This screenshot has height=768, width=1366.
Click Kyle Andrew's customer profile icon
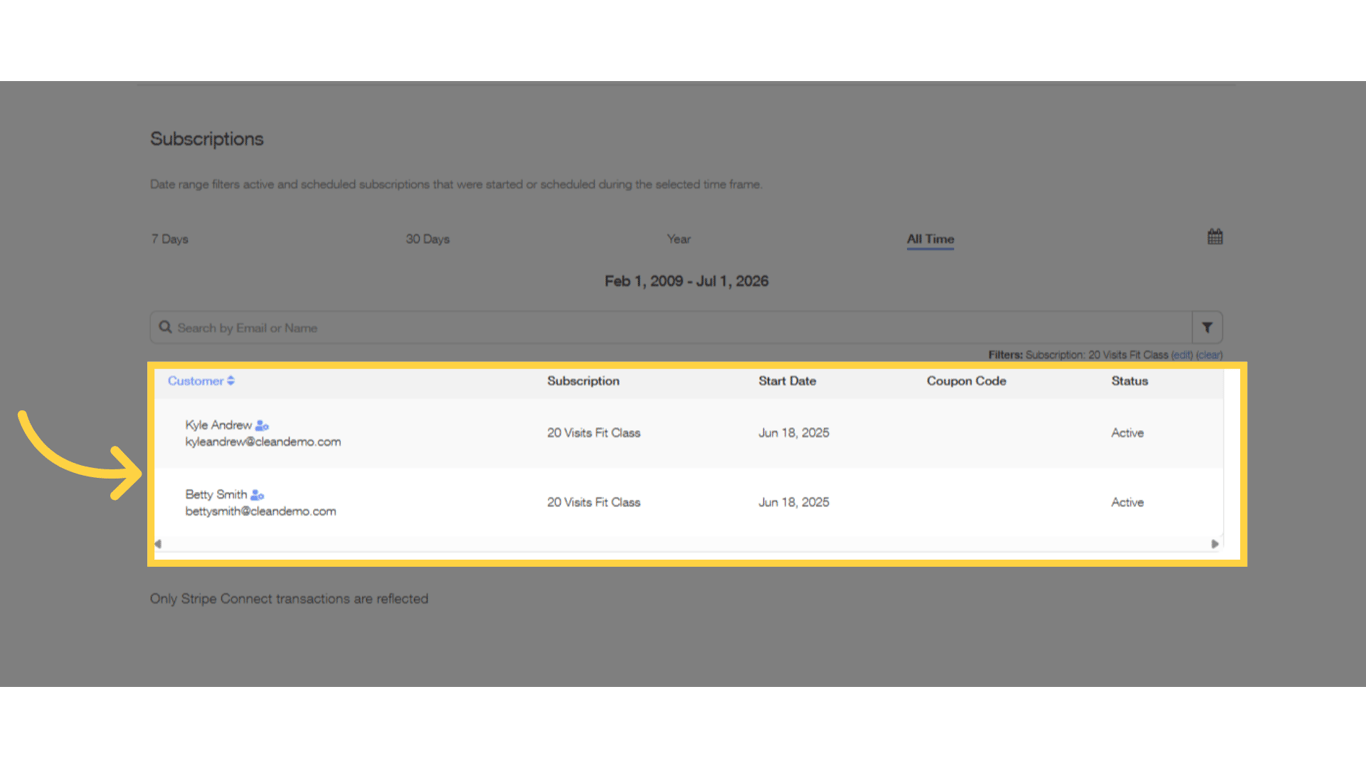coord(261,424)
